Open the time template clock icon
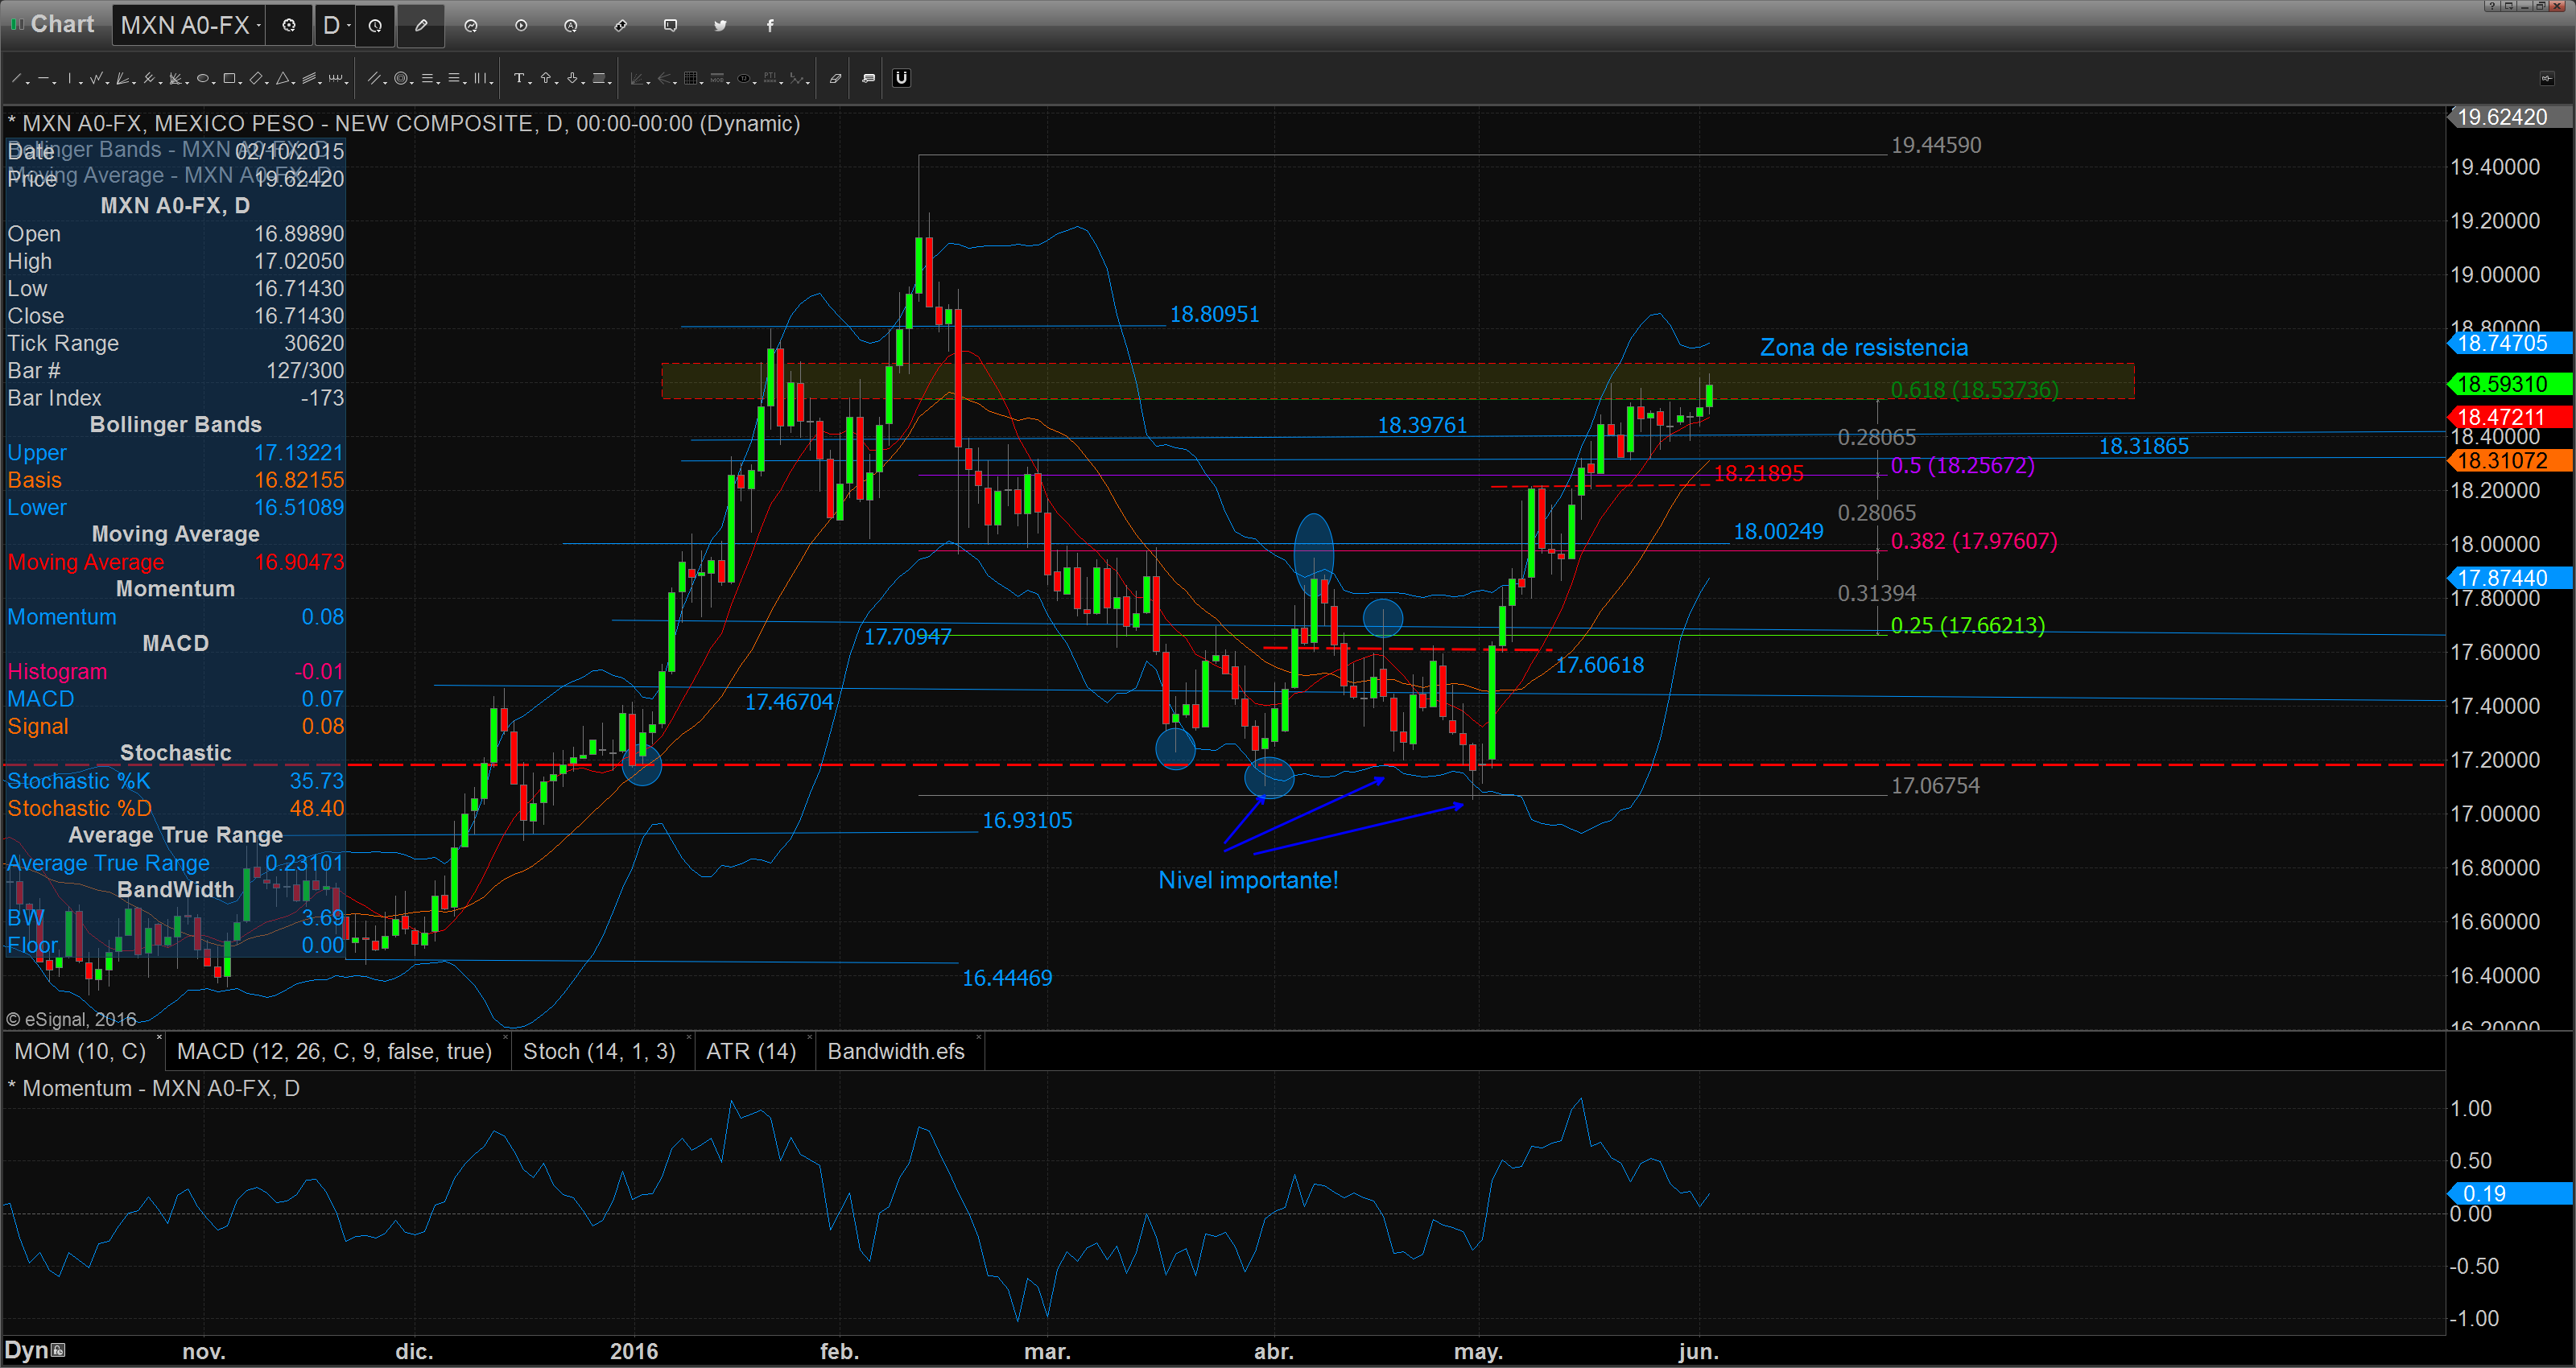 [x=375, y=26]
